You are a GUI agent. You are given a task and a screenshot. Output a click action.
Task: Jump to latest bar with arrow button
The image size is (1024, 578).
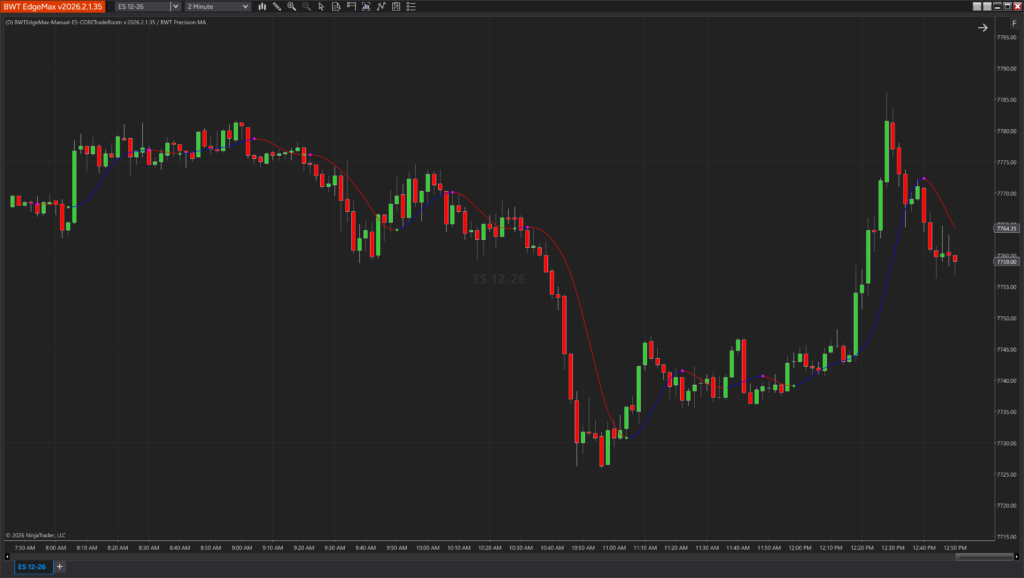click(982, 27)
